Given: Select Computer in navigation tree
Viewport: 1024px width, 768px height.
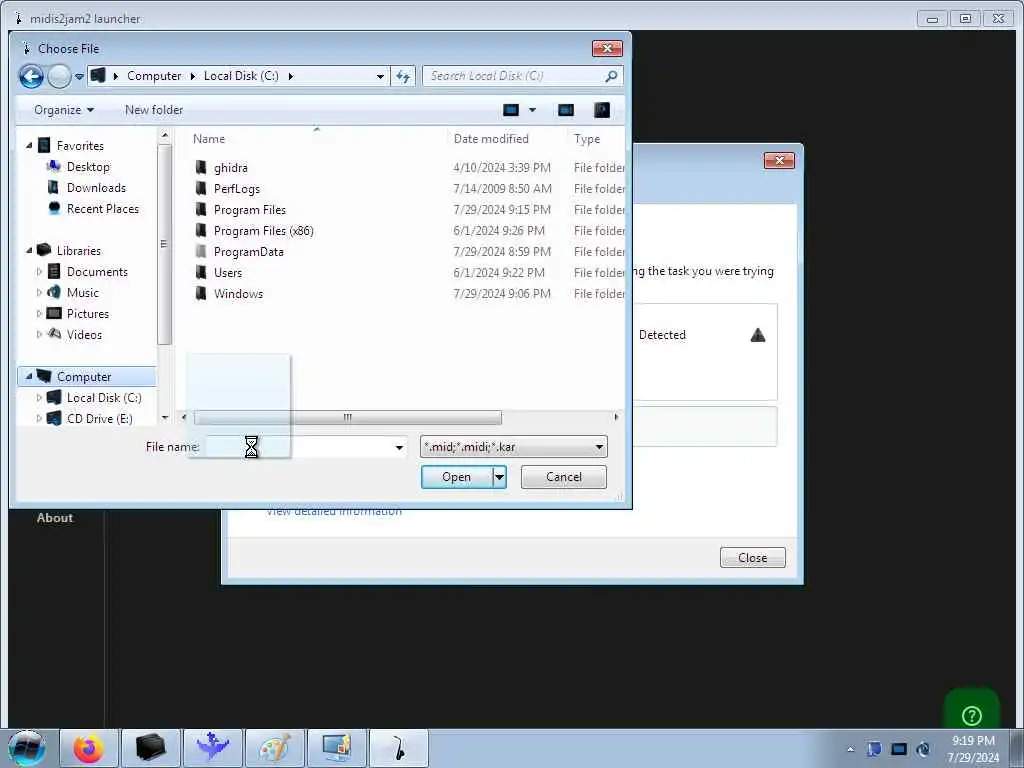Looking at the screenshot, I should [84, 377].
